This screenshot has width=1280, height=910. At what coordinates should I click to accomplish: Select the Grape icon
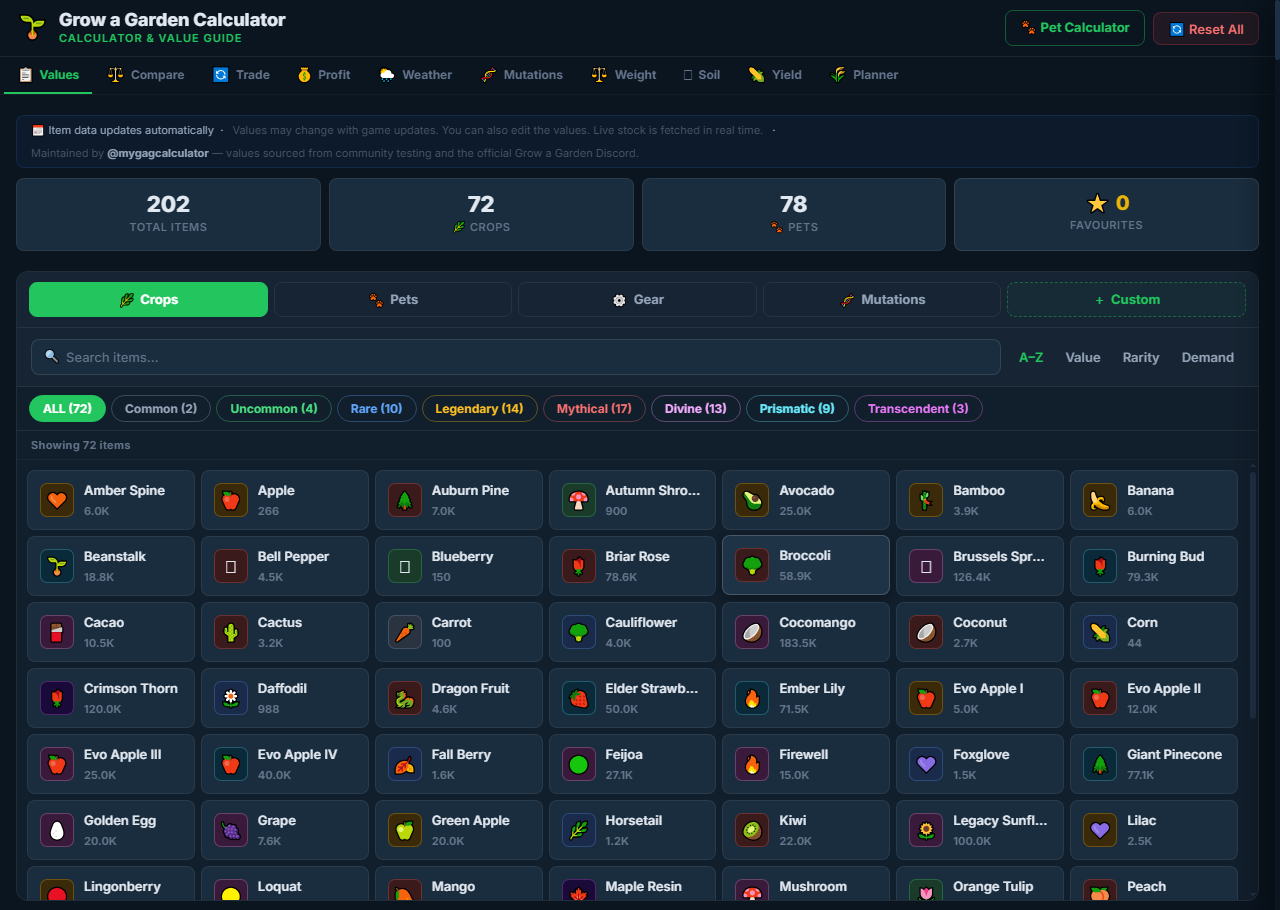[231, 830]
